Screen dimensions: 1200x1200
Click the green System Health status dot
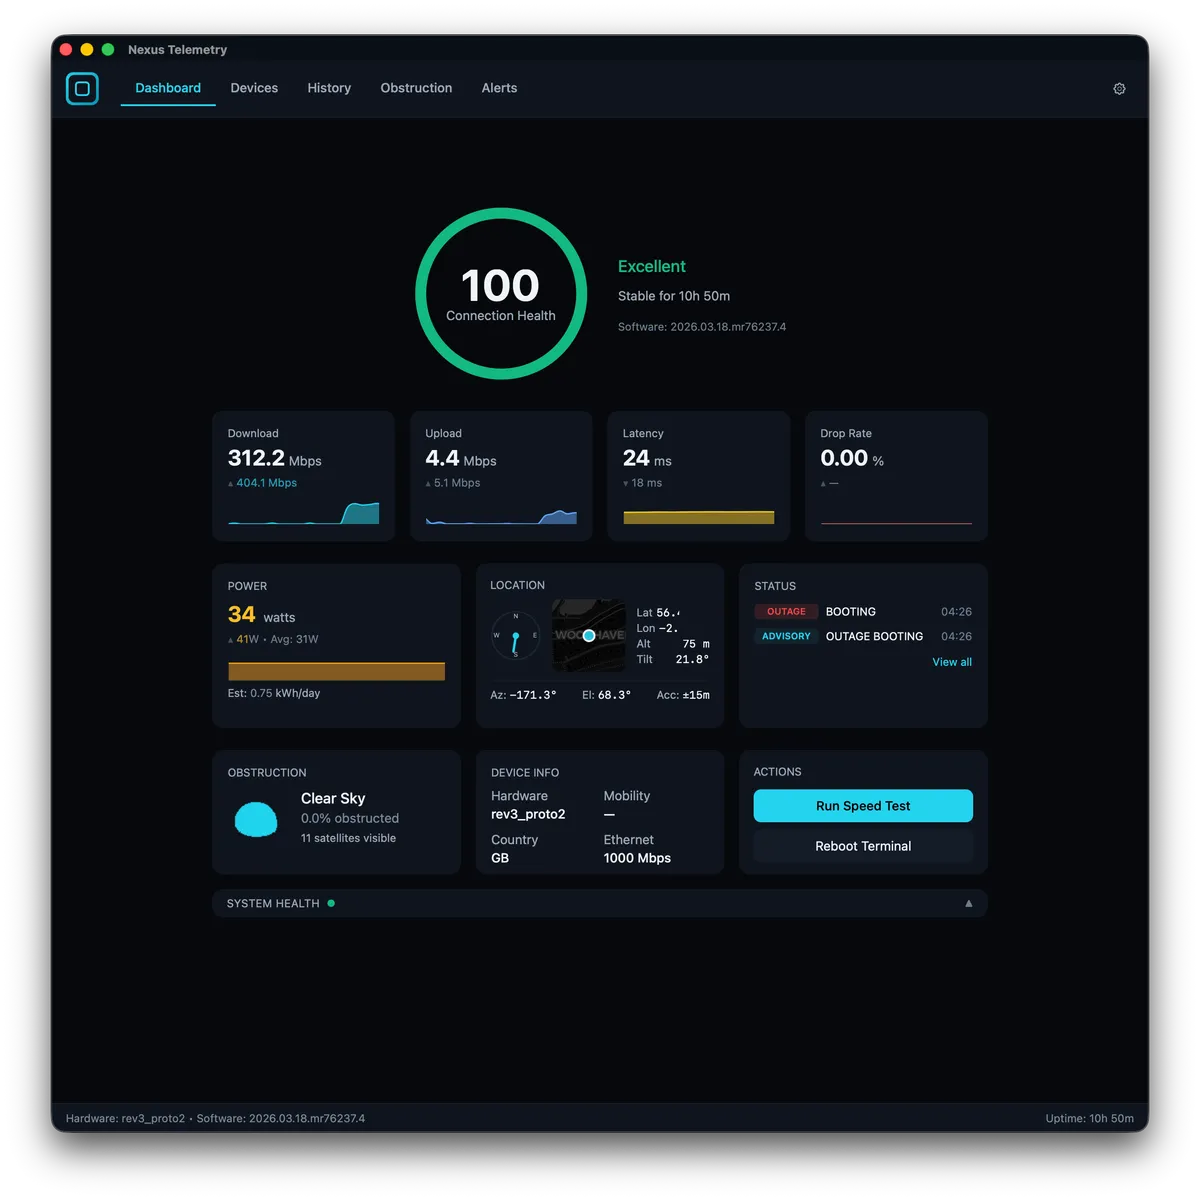click(x=331, y=902)
